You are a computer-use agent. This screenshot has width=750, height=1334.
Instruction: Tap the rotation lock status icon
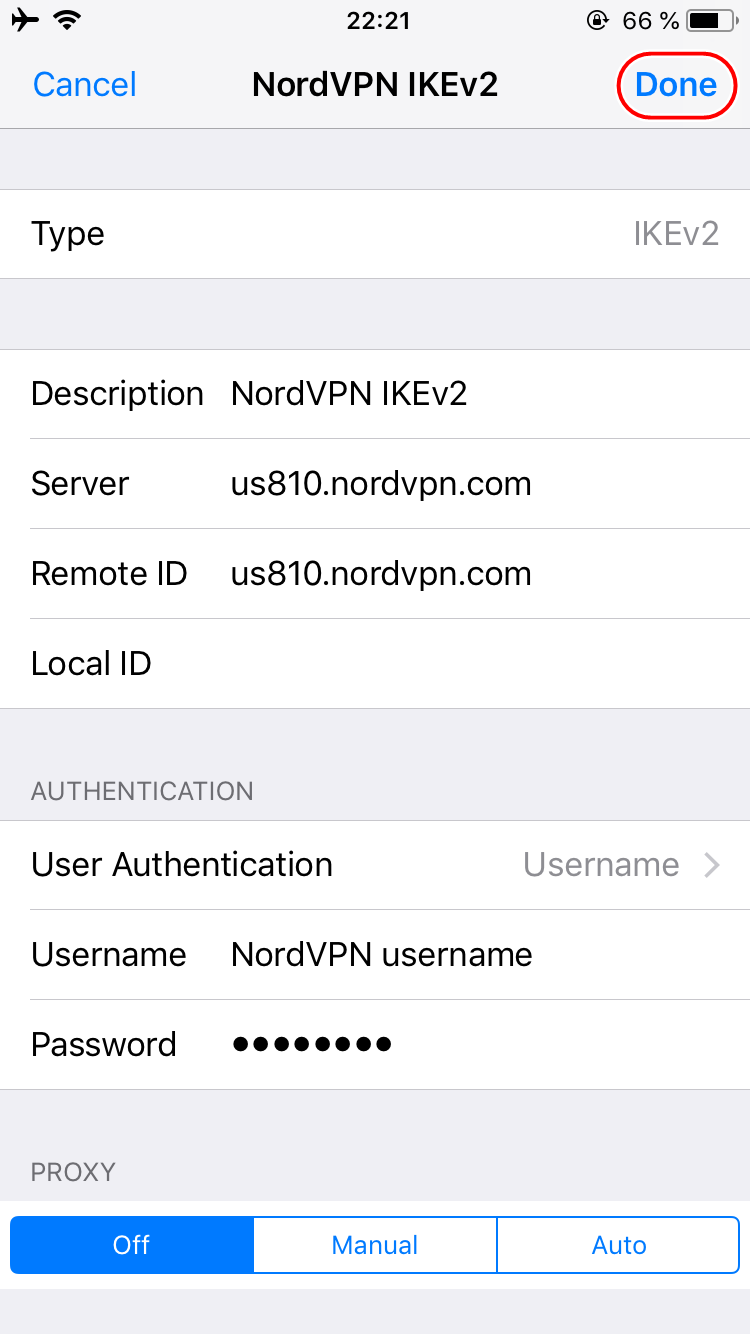click(x=598, y=20)
